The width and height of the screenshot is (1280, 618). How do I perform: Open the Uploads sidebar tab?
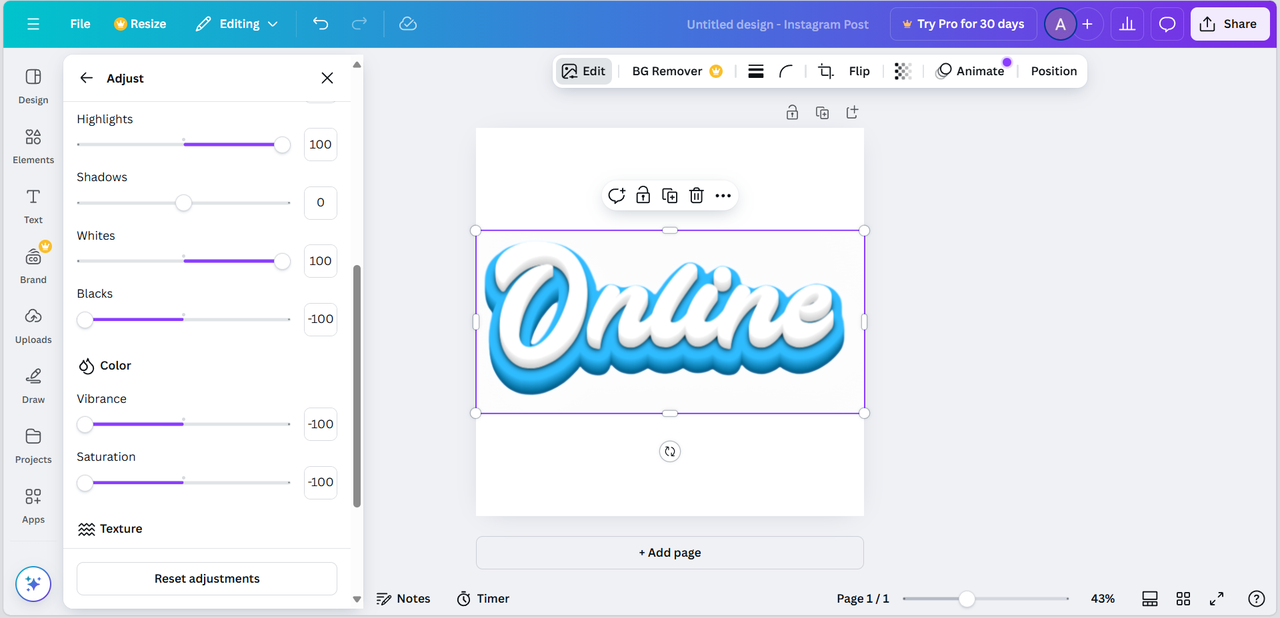click(x=33, y=326)
